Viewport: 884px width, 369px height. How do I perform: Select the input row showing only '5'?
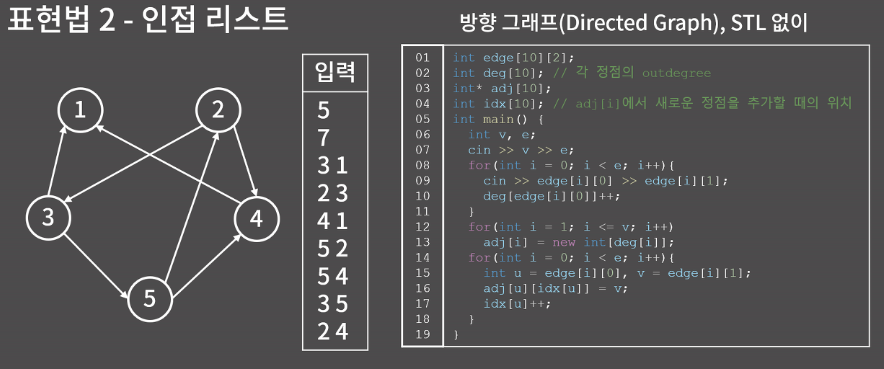coord(324,110)
